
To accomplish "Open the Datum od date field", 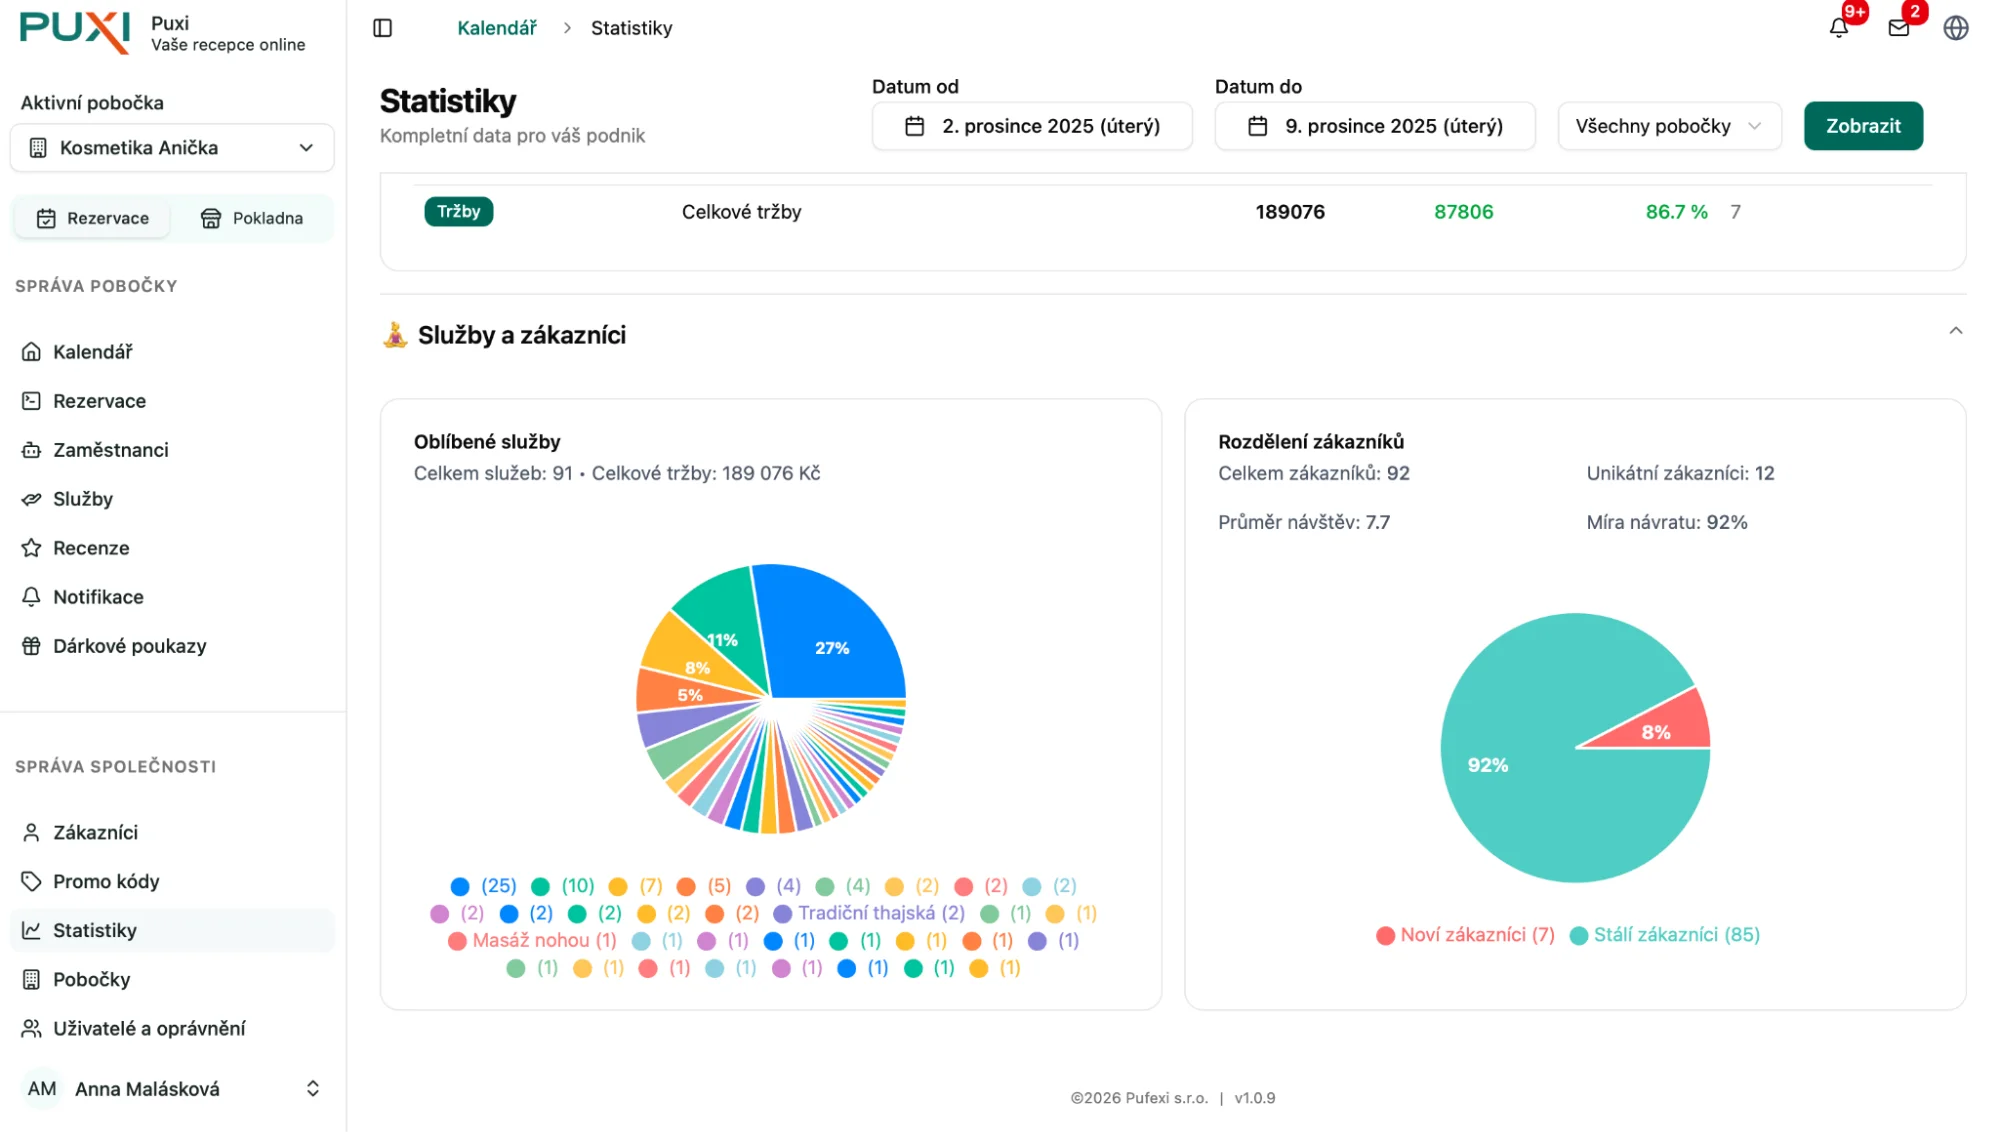I will pyautogui.click(x=1031, y=126).
